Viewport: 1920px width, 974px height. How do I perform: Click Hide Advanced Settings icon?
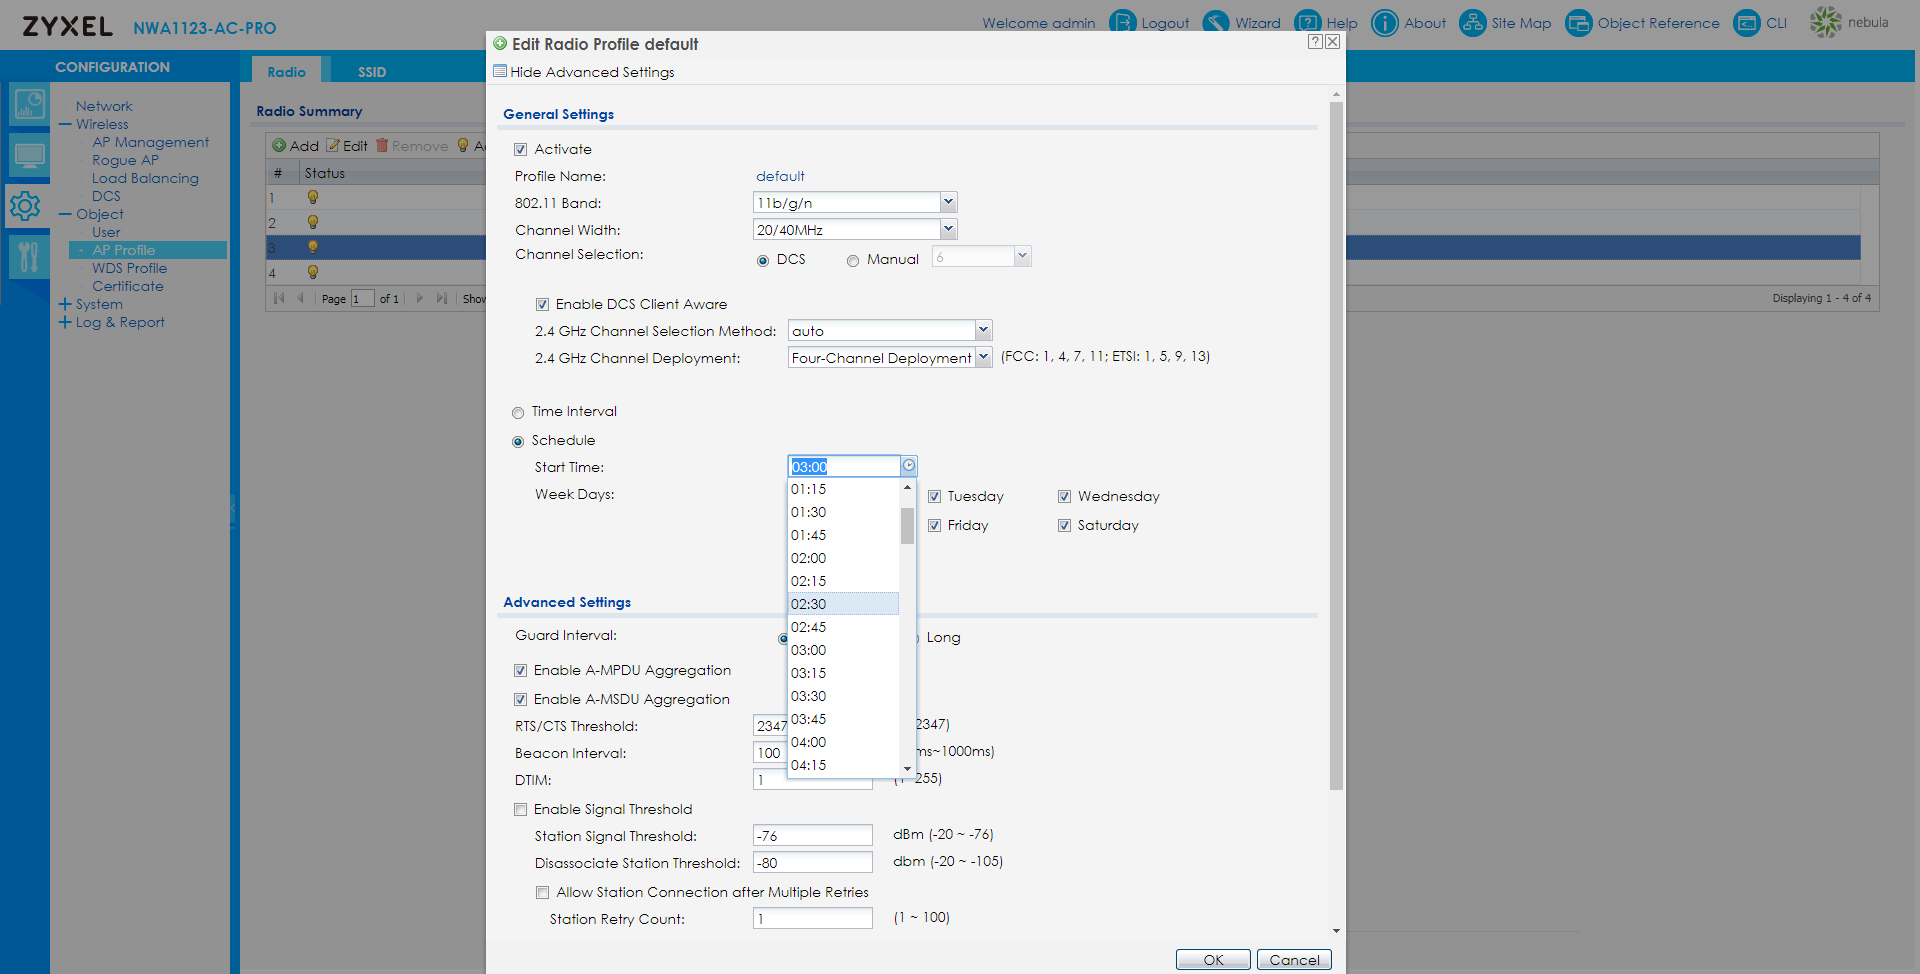click(500, 72)
